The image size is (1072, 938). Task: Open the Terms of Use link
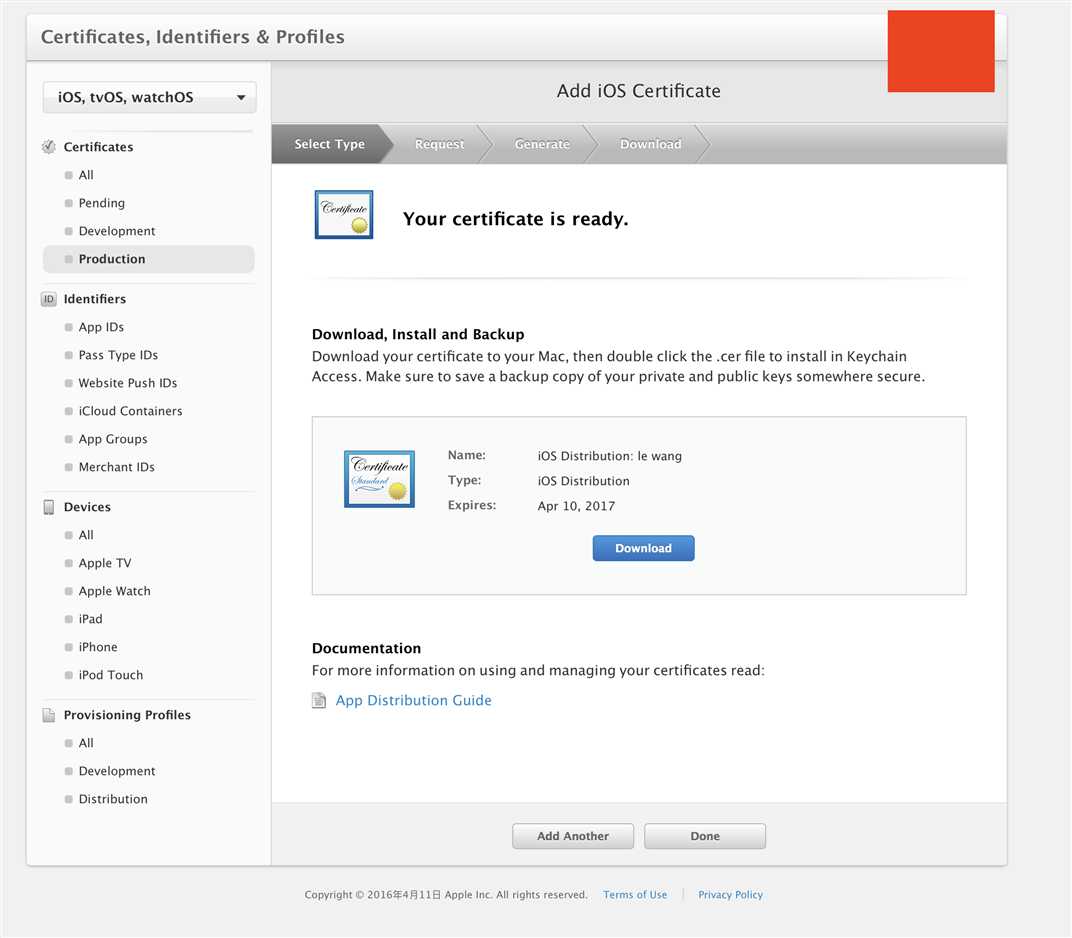pyautogui.click(x=635, y=895)
